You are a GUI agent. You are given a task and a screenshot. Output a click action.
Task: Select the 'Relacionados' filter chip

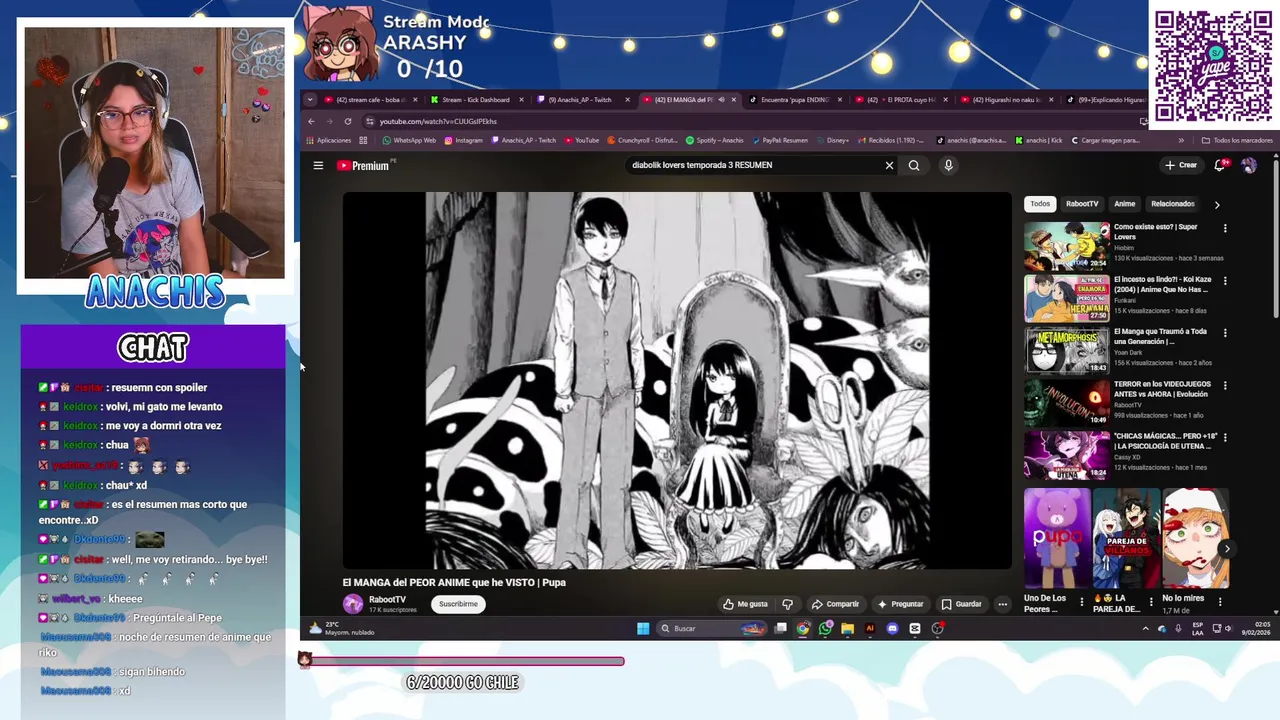1172,204
